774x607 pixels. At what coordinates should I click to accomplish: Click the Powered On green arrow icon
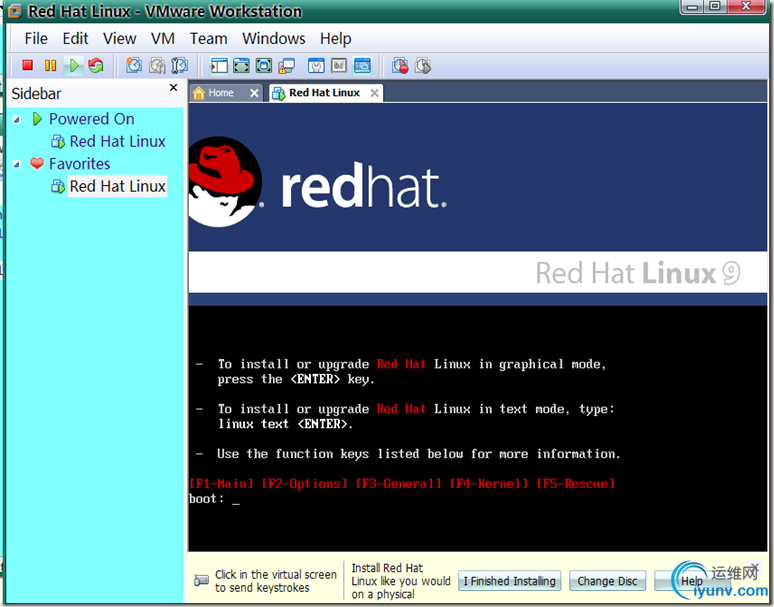click(x=37, y=118)
